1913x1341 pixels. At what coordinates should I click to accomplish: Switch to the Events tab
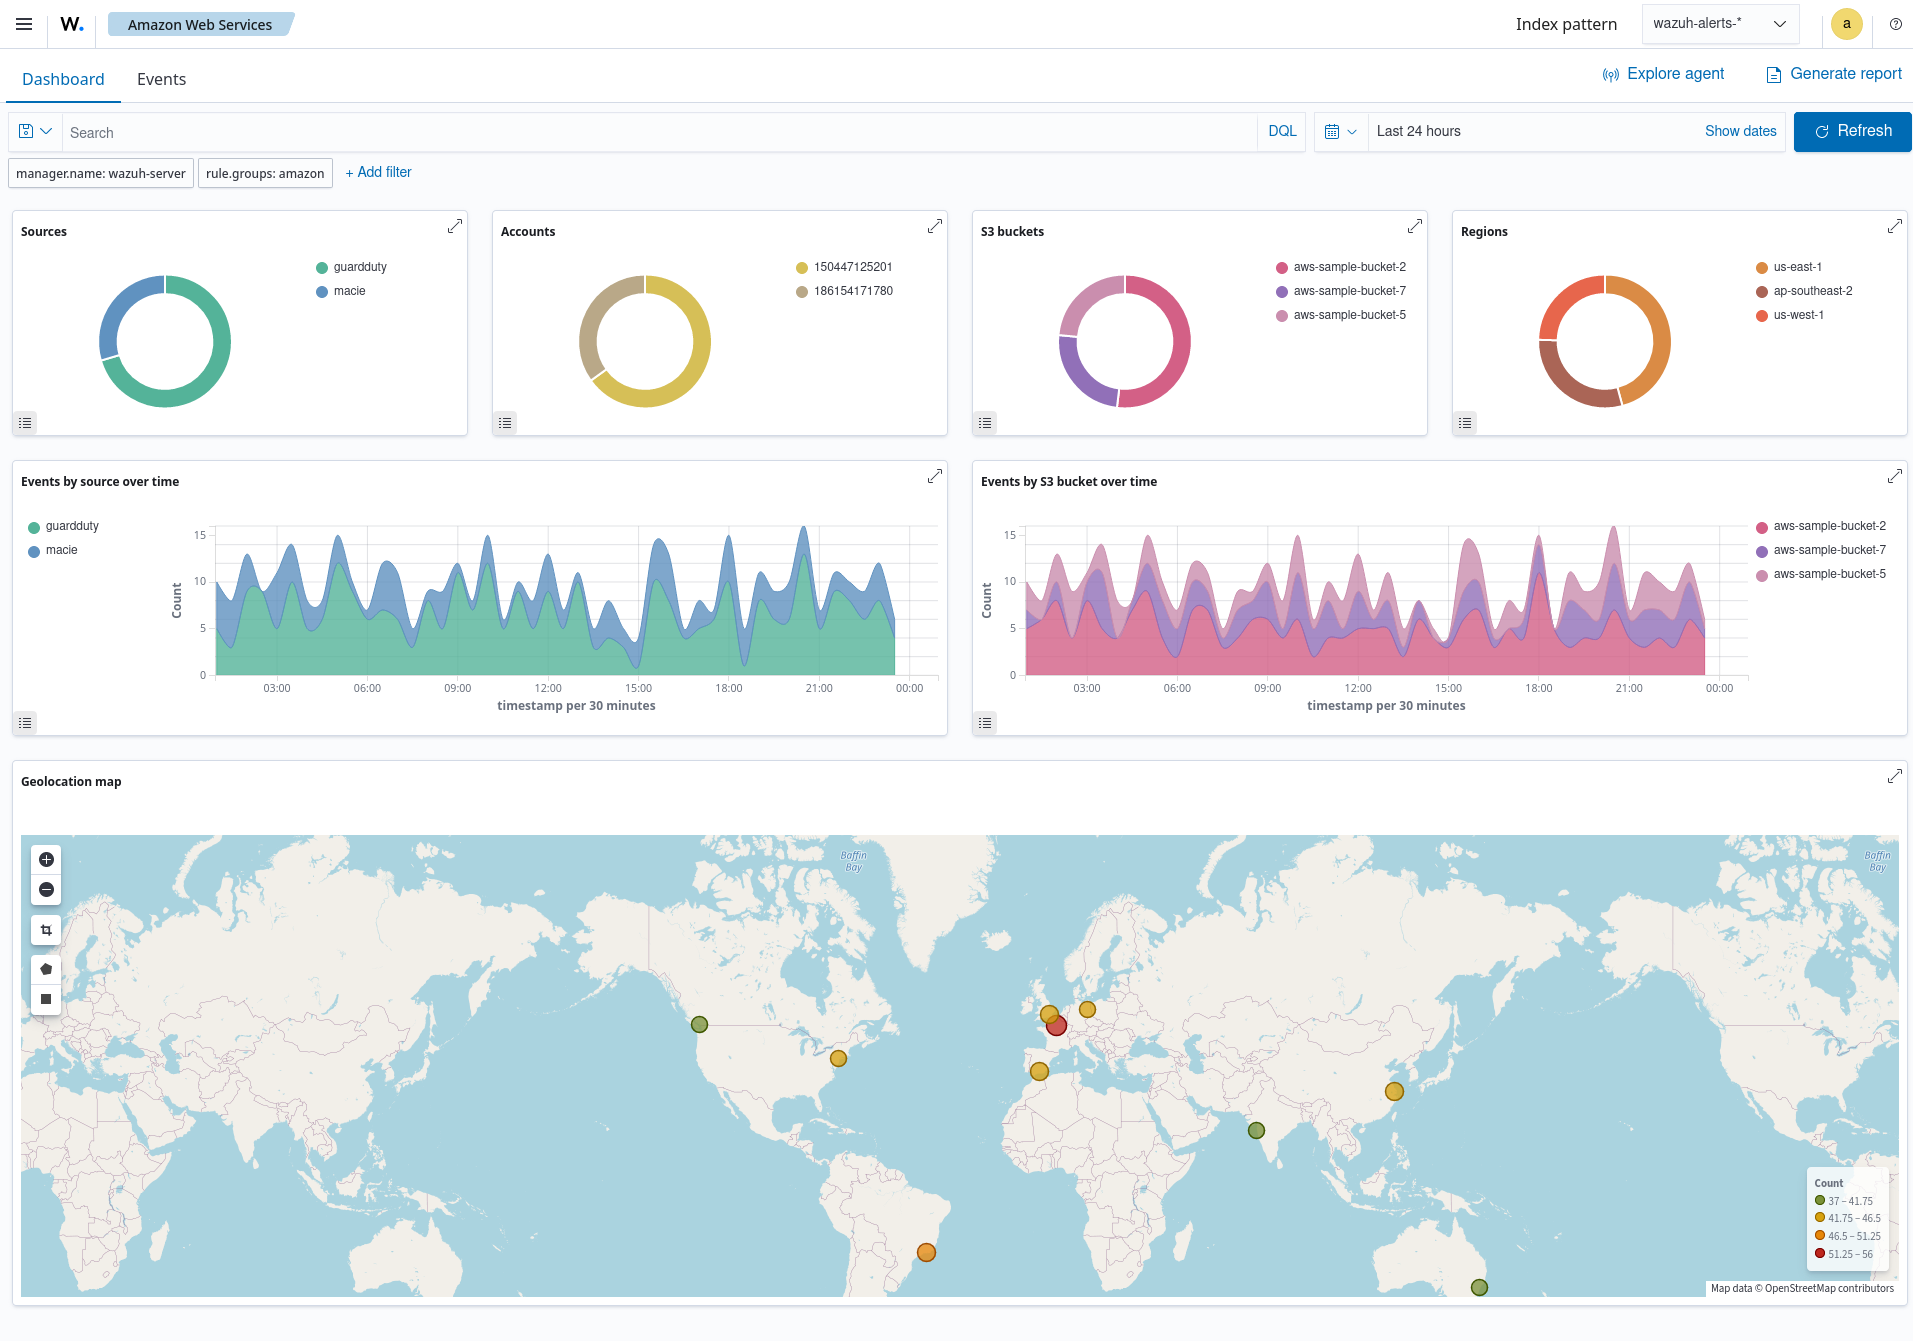161,79
